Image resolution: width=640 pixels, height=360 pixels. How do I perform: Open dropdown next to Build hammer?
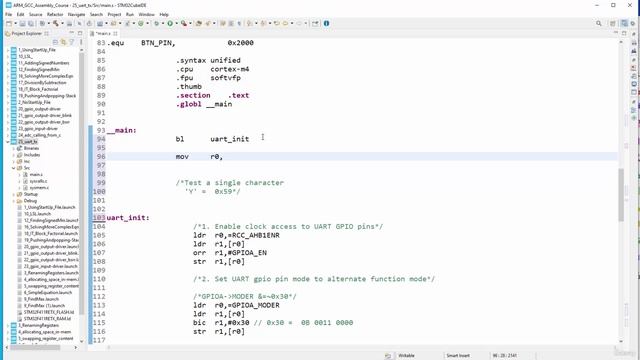62,24
